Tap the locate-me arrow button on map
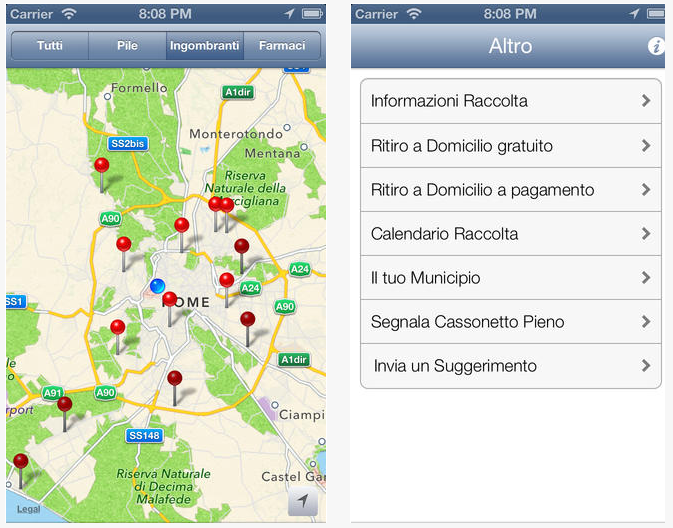 [x=303, y=501]
